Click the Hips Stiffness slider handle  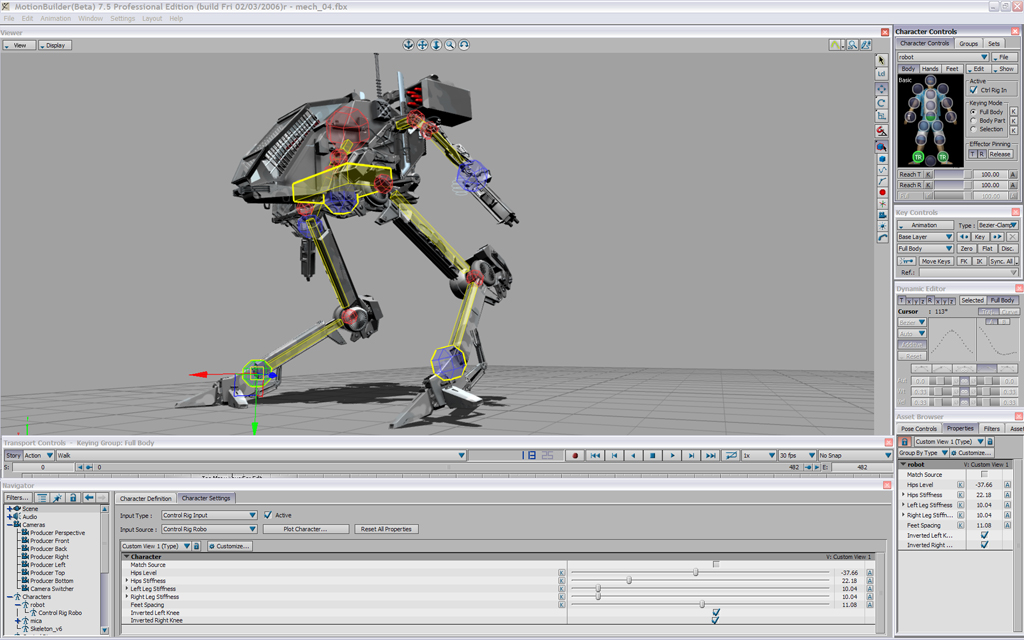click(629, 581)
